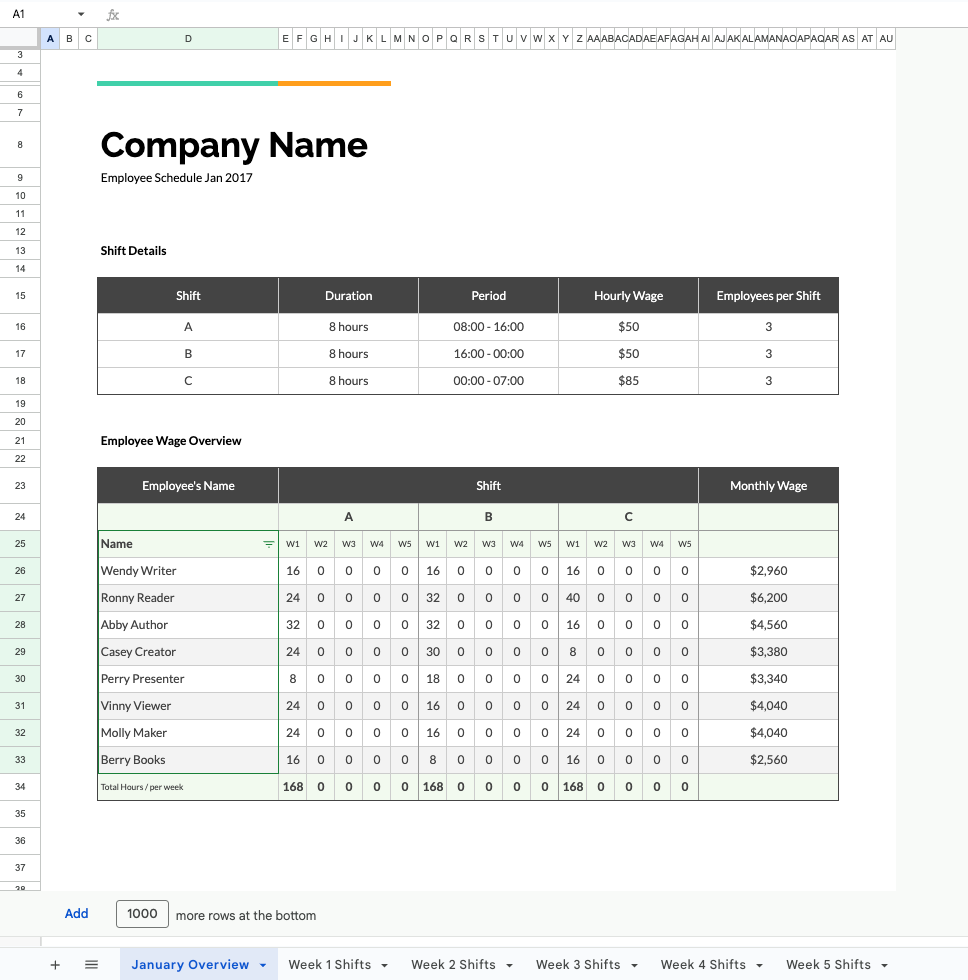
Task: Click the $2,960 monthly wage cell
Action: point(768,571)
